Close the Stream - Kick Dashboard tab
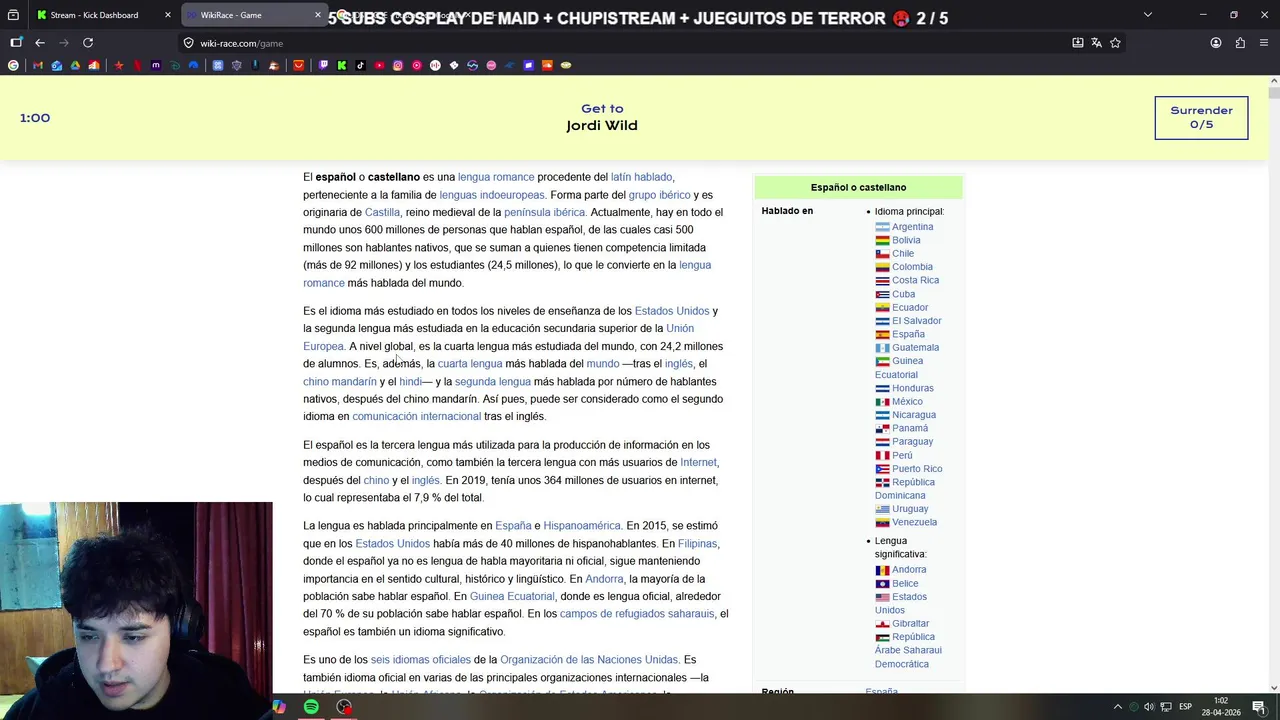The image size is (1280, 720). point(168,15)
